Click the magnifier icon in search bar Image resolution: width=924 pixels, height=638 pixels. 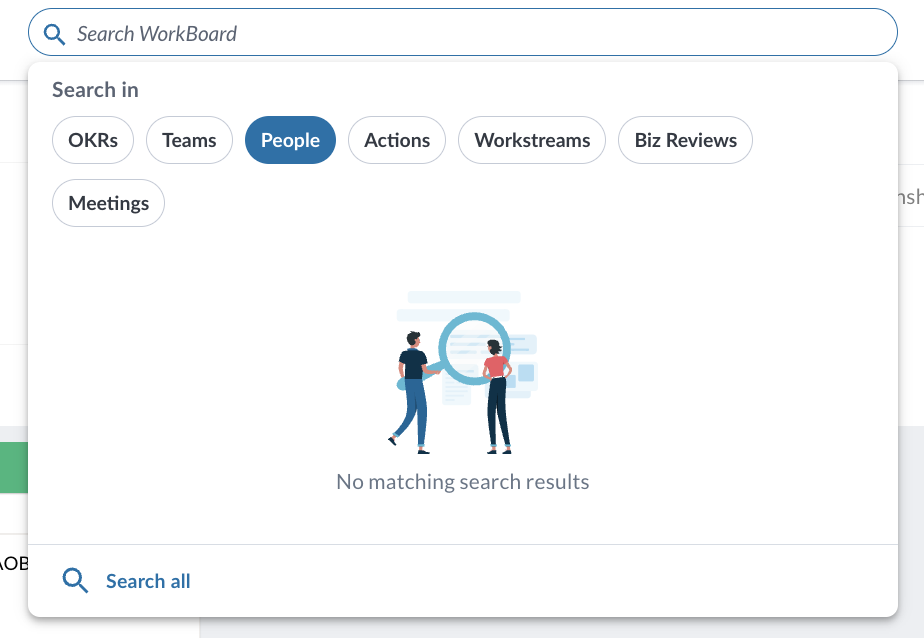pos(55,34)
